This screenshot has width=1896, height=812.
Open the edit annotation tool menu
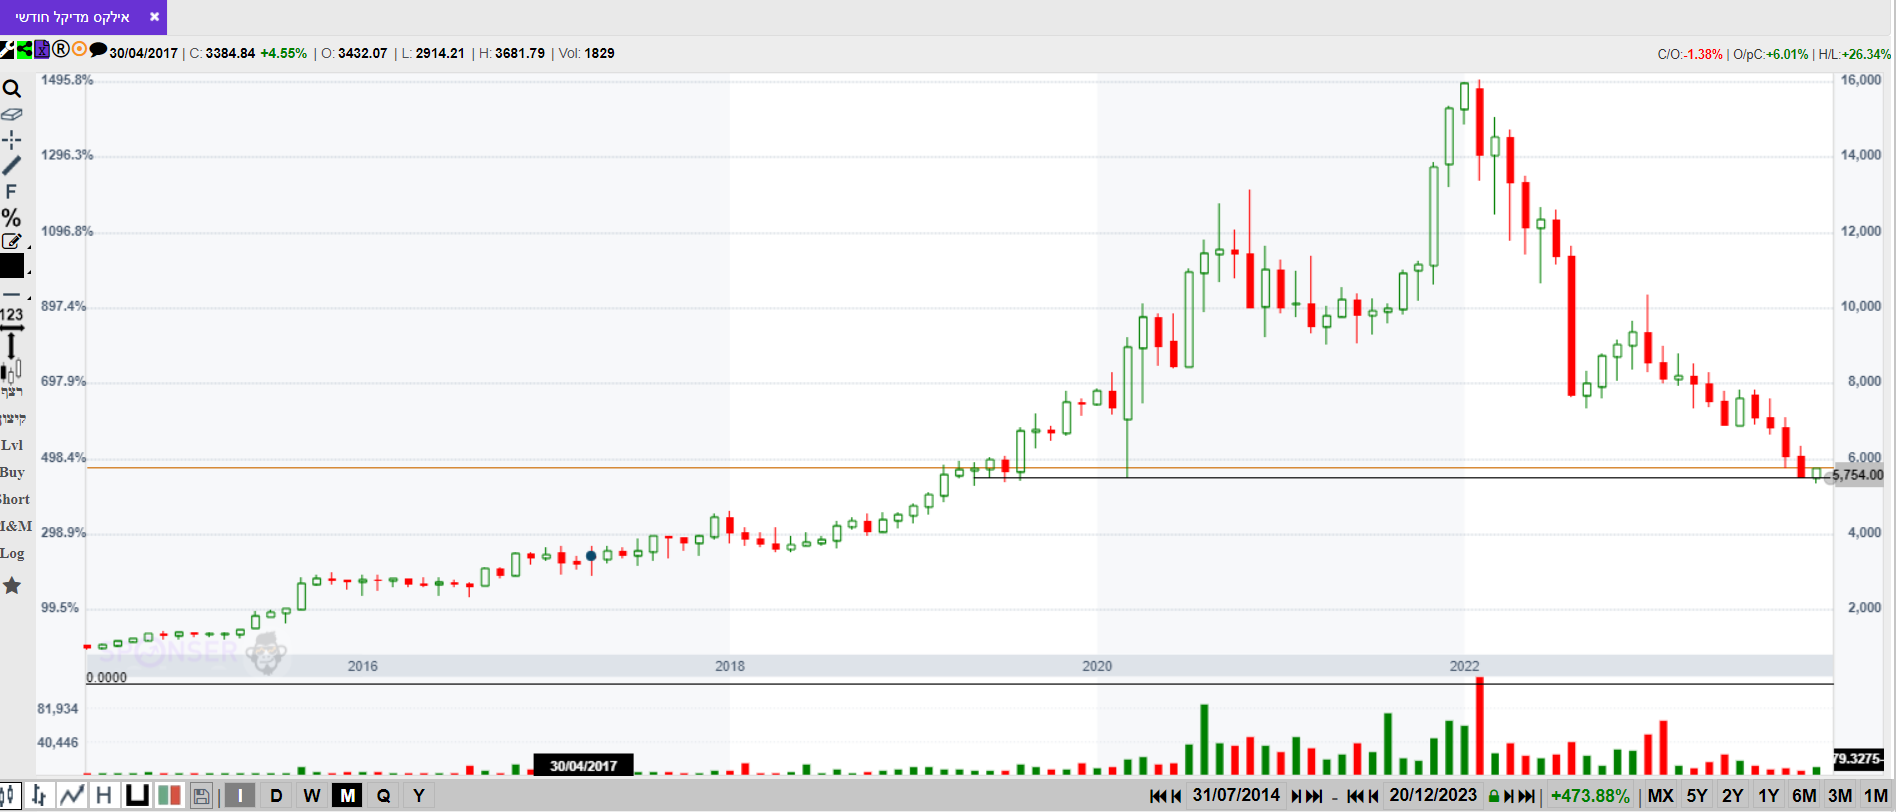click(x=12, y=241)
